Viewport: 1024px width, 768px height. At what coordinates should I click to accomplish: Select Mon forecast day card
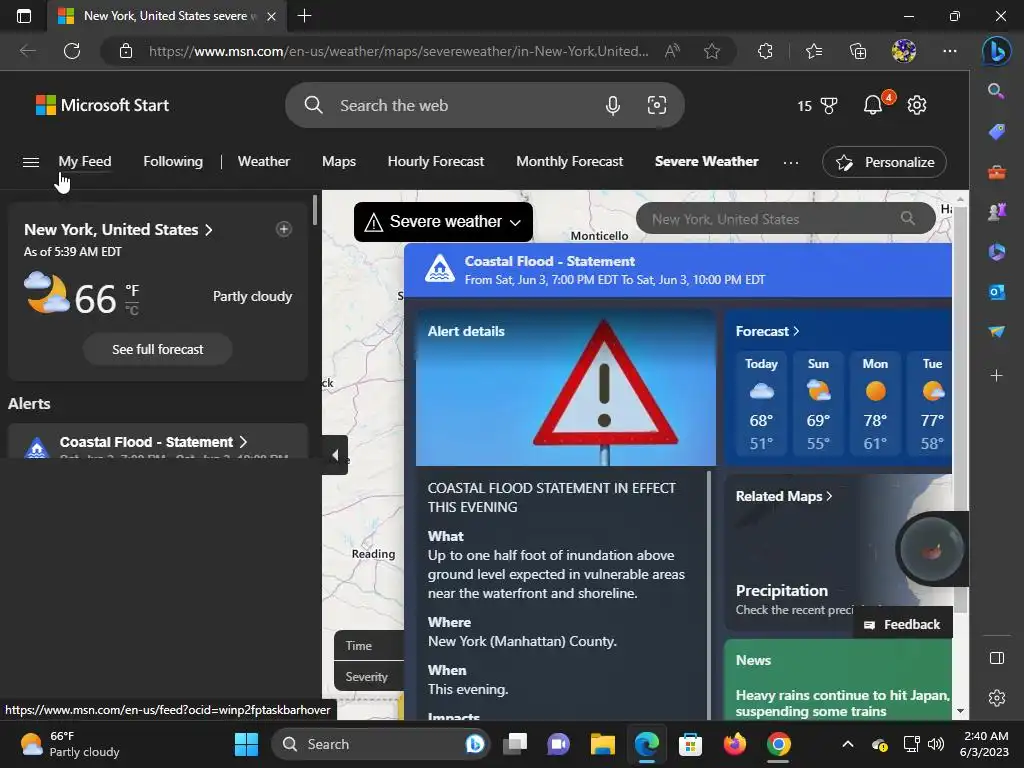[875, 404]
